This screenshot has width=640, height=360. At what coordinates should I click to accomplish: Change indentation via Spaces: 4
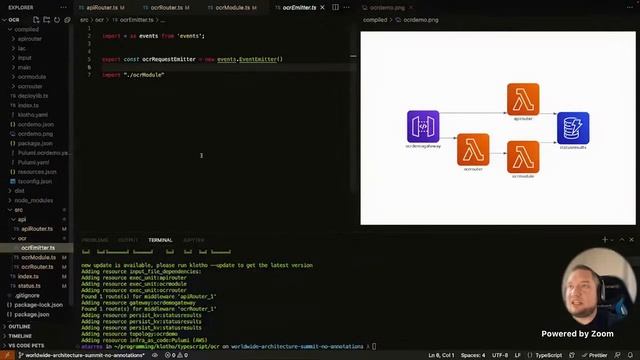click(473, 355)
